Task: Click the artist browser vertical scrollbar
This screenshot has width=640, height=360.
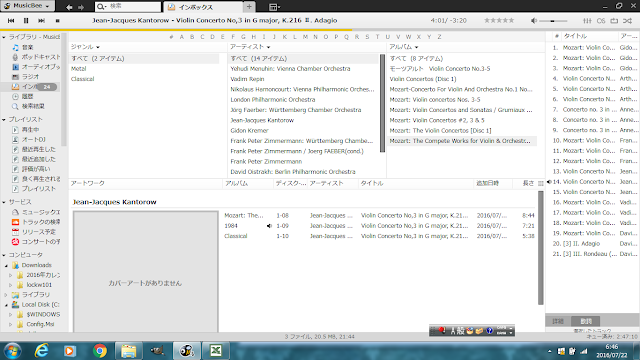Action: click(x=382, y=103)
